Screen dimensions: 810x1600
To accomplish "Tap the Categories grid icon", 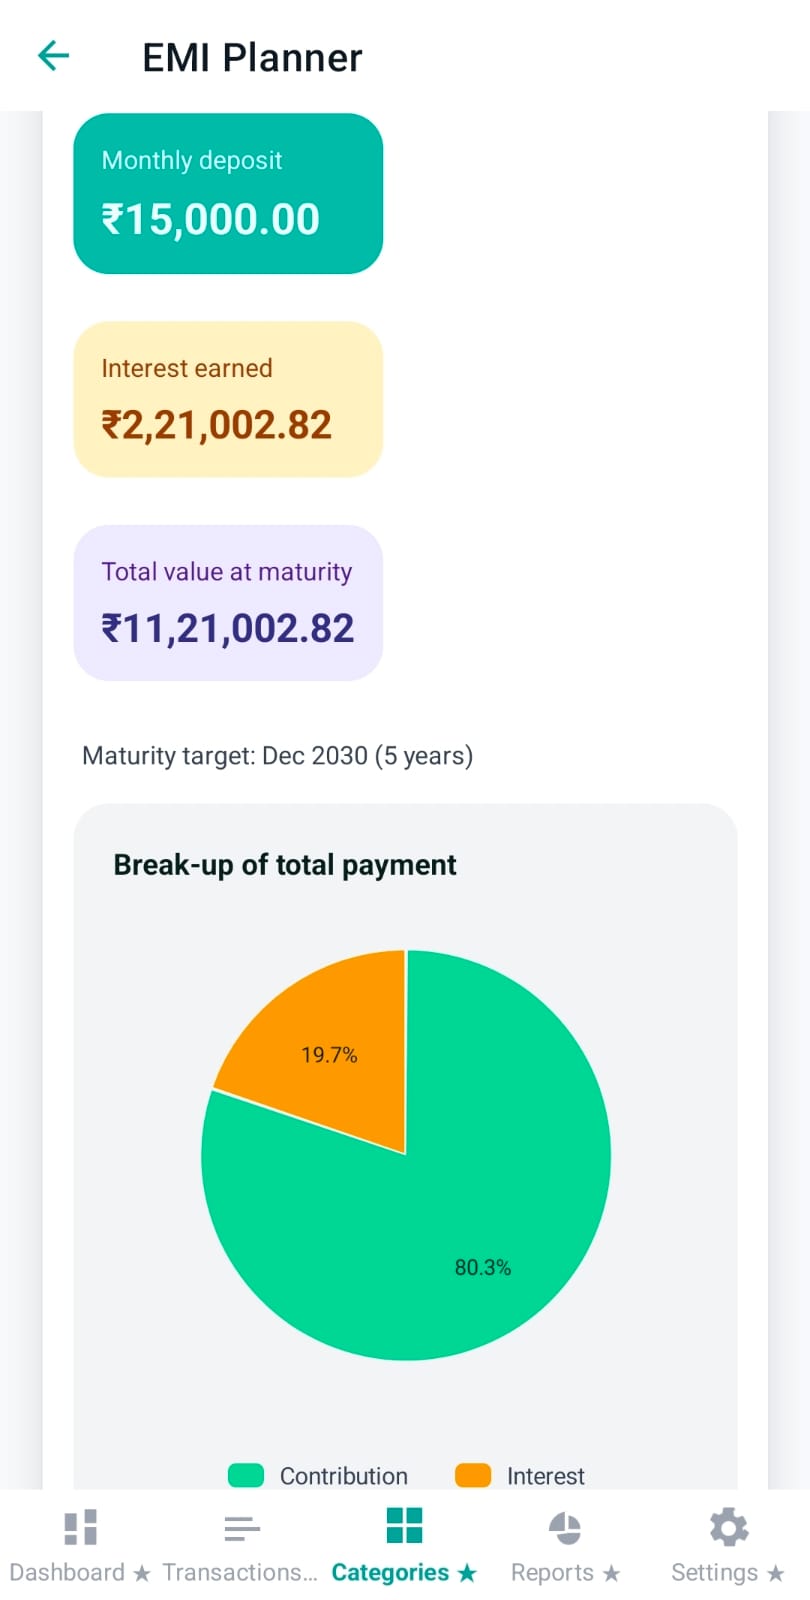I will coord(404,1526).
